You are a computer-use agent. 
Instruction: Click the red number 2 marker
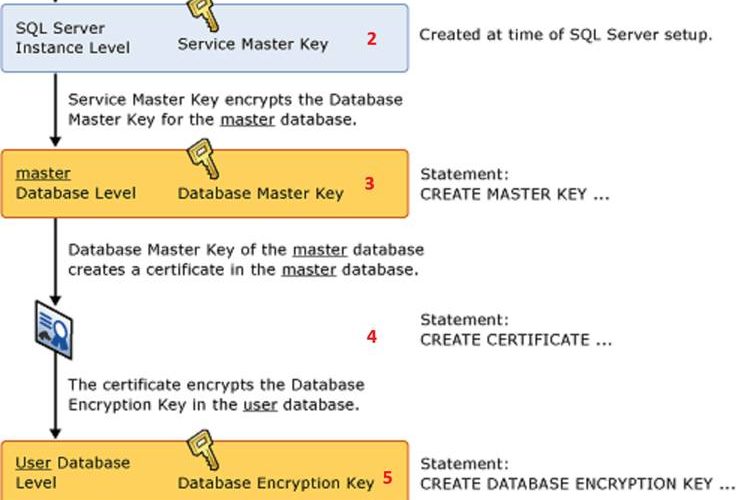click(x=372, y=39)
